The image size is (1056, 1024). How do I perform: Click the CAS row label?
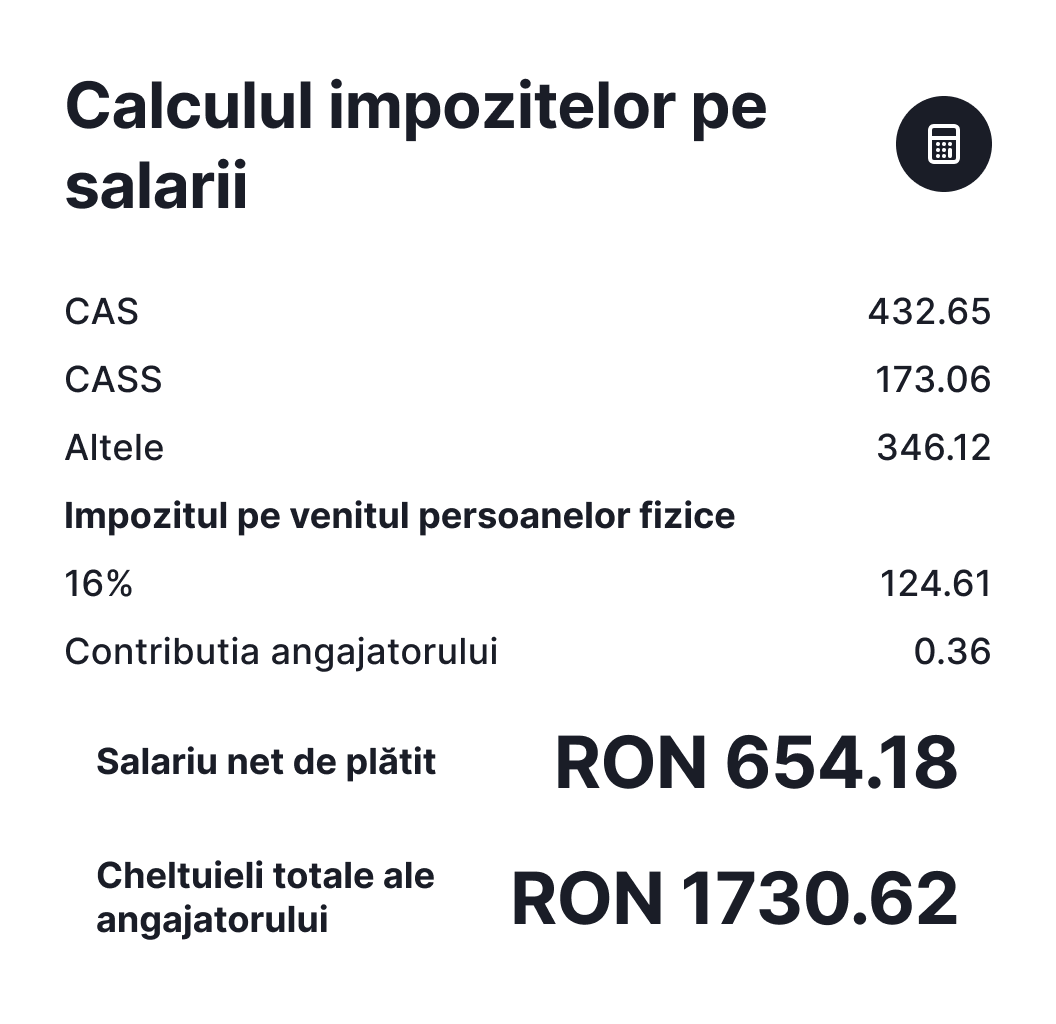pyautogui.click(x=101, y=312)
